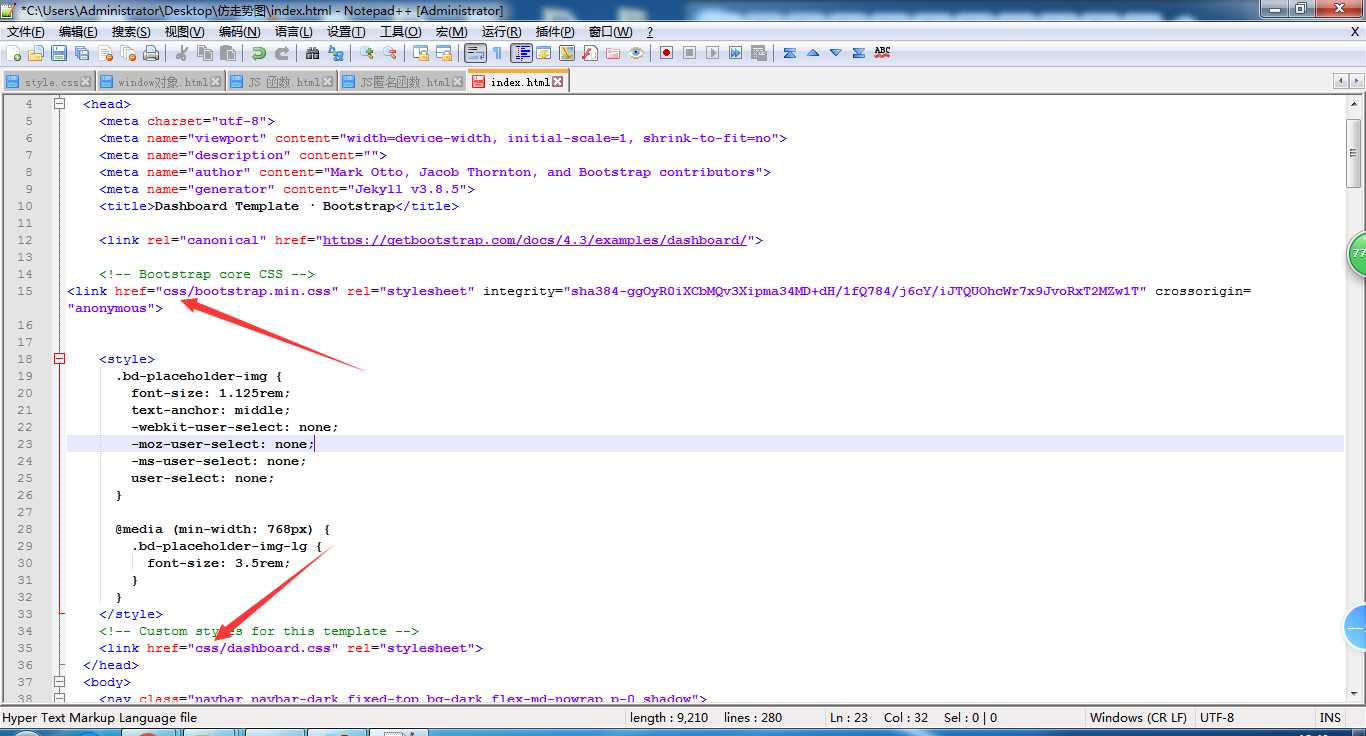Open the 编码(N) menu
The height and width of the screenshot is (736, 1366).
pos(239,32)
